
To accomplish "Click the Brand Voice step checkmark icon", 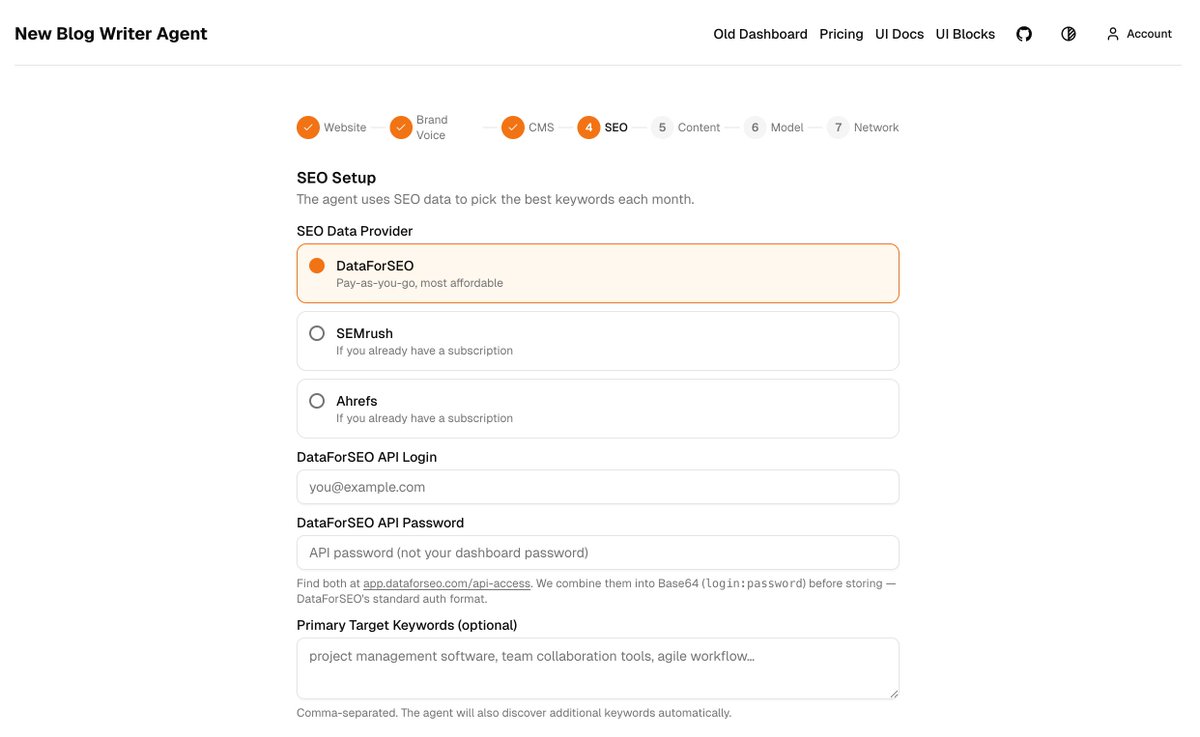I will (401, 128).
